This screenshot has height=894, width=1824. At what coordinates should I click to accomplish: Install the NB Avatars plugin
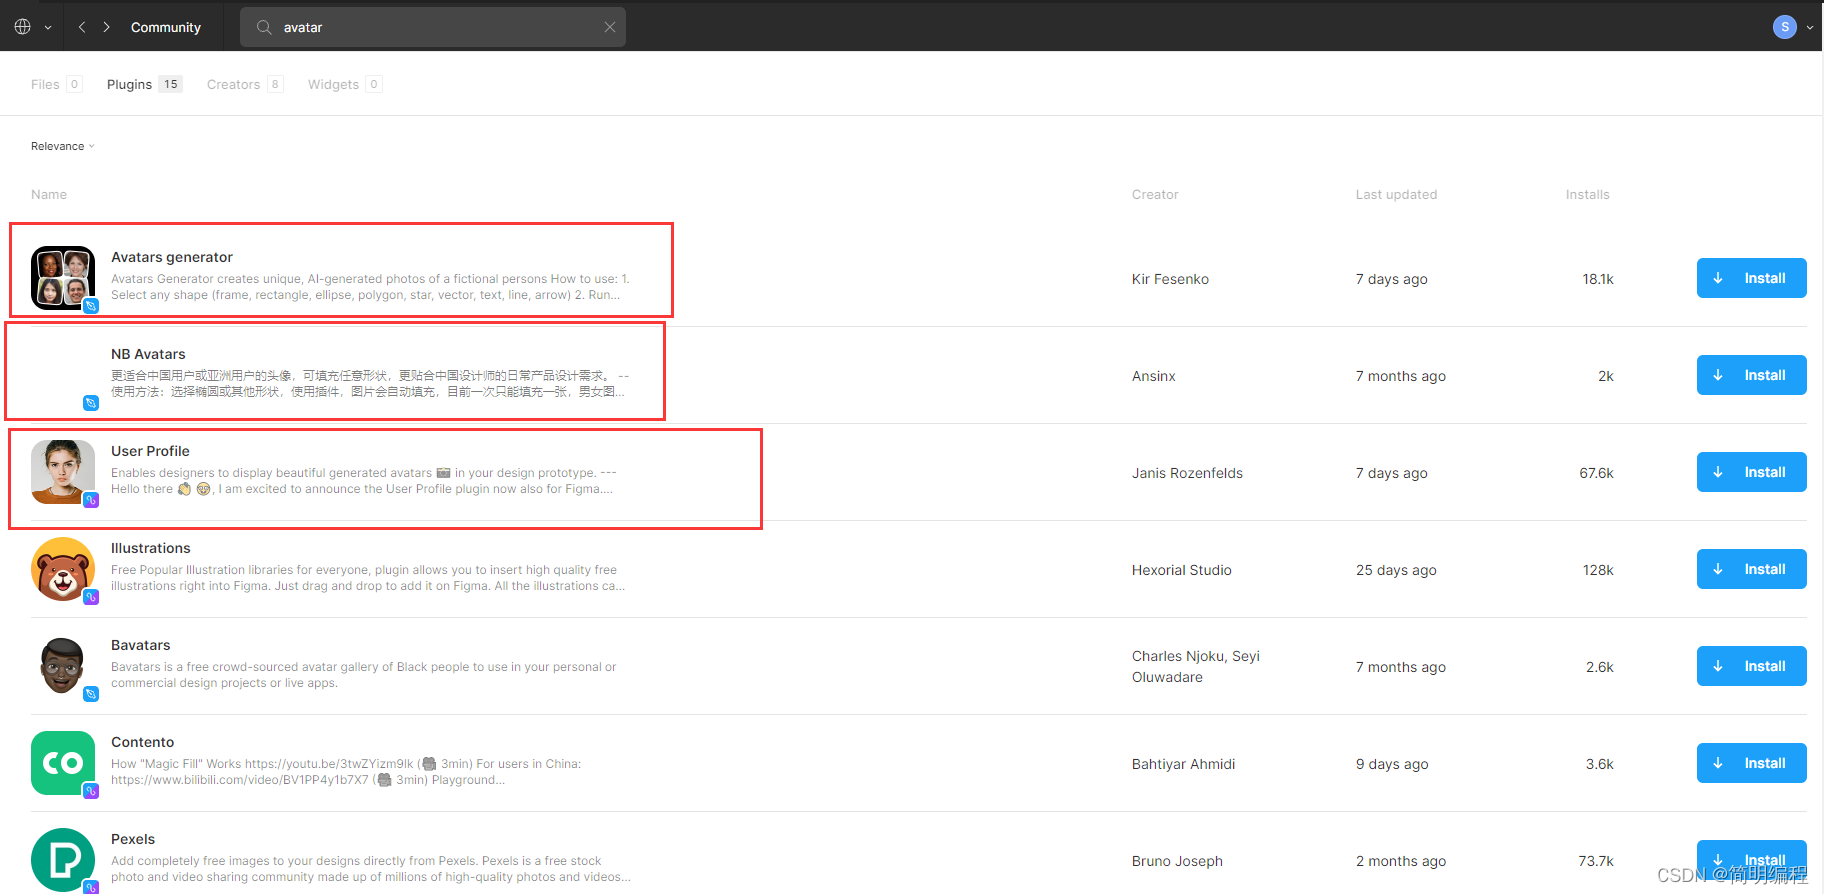click(1751, 375)
